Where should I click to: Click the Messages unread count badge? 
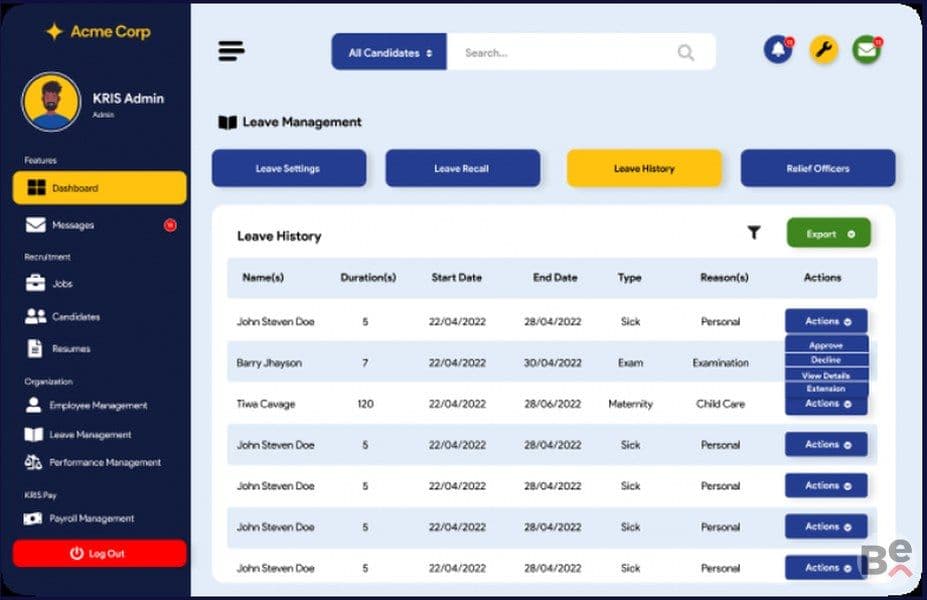[170, 225]
